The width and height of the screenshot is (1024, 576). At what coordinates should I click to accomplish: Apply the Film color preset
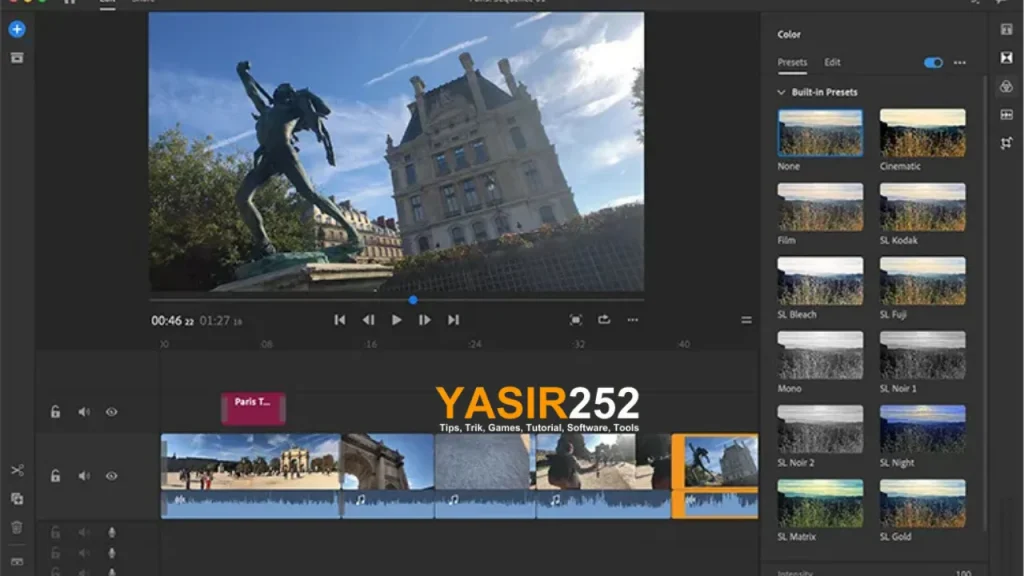coord(820,207)
